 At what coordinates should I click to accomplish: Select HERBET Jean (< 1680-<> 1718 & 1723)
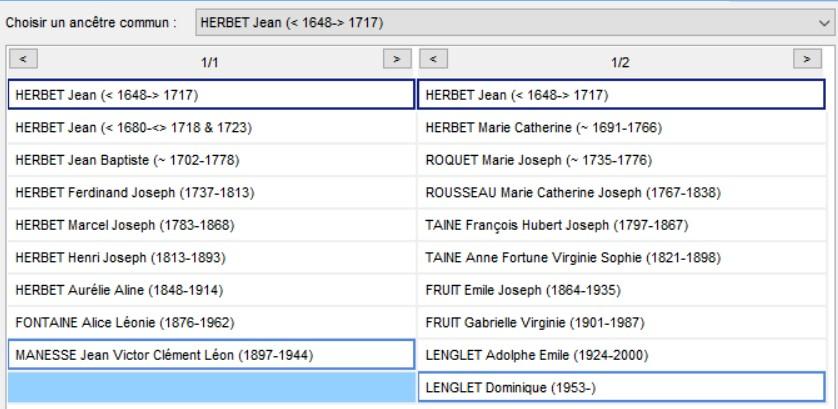pyautogui.click(x=212, y=128)
